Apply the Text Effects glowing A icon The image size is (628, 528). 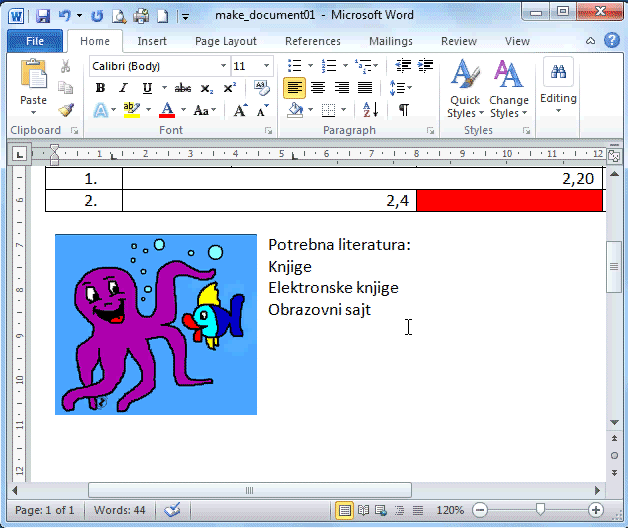click(101, 110)
